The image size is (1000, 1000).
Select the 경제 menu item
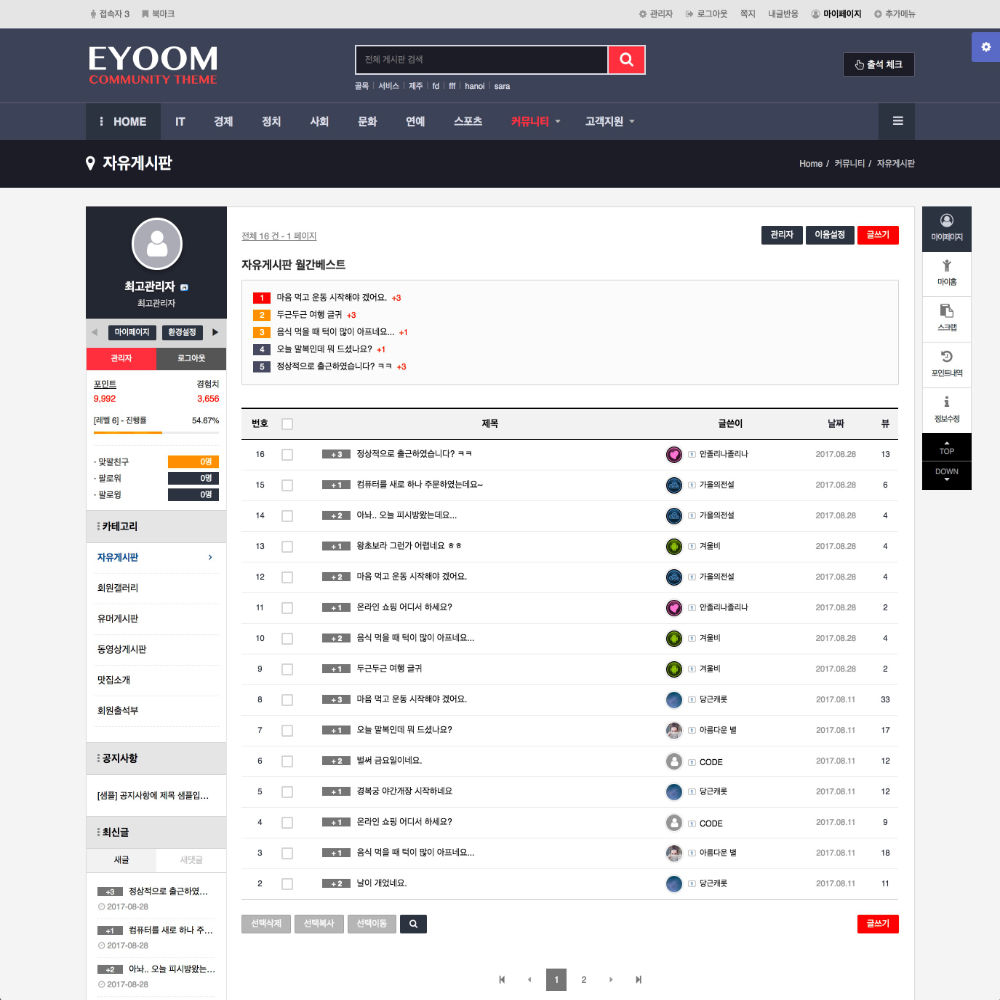pyautogui.click(x=223, y=121)
